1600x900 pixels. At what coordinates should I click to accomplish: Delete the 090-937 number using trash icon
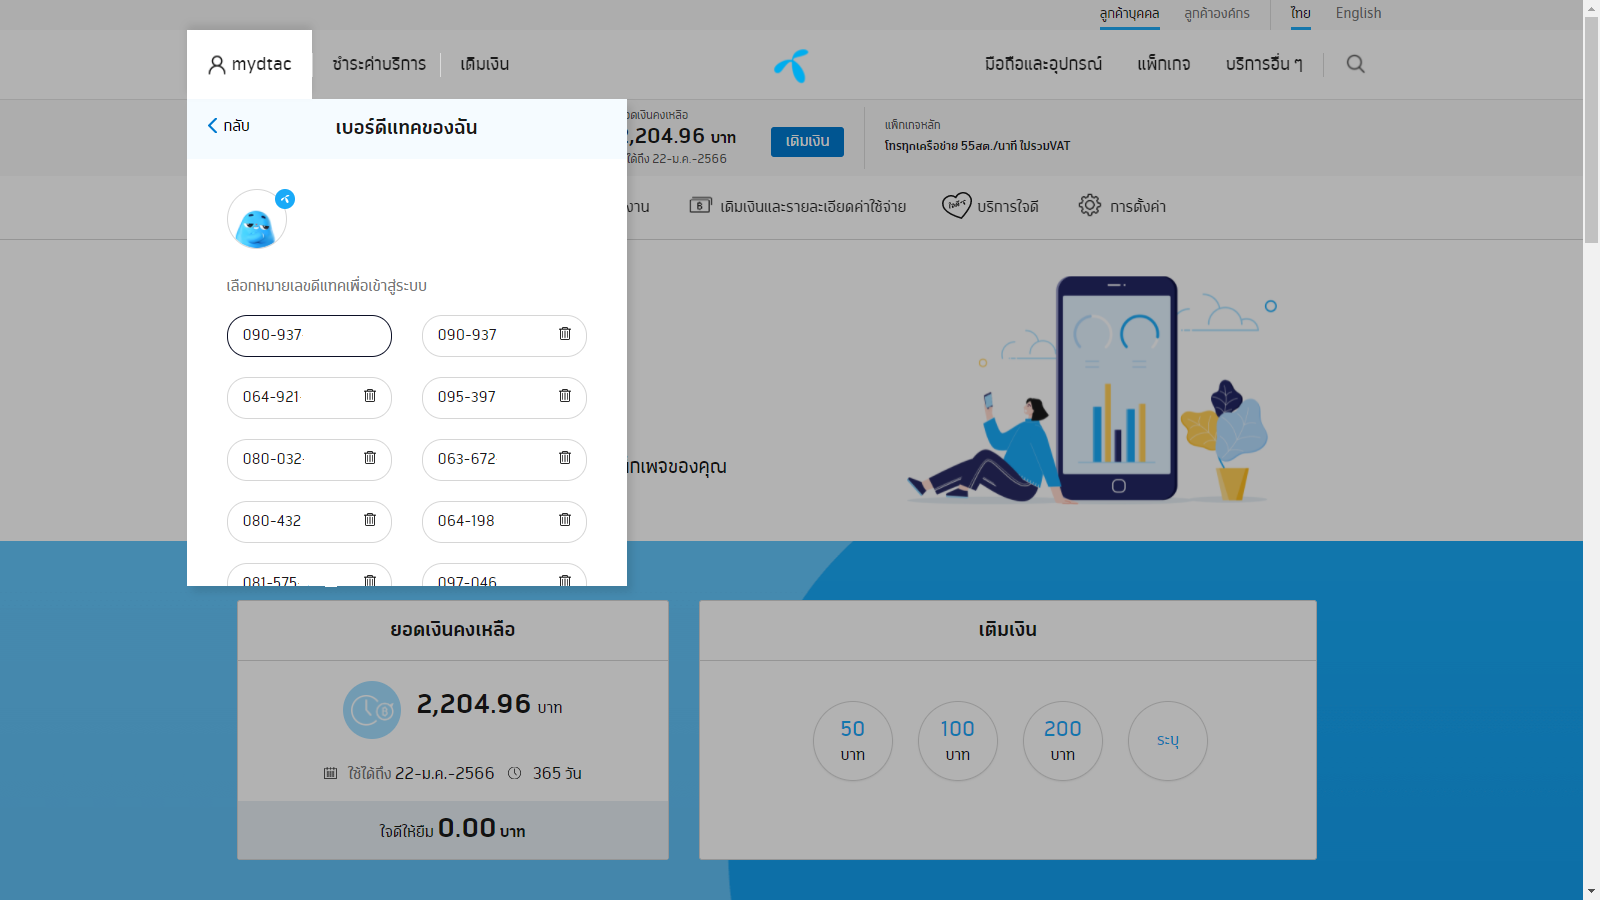click(565, 334)
